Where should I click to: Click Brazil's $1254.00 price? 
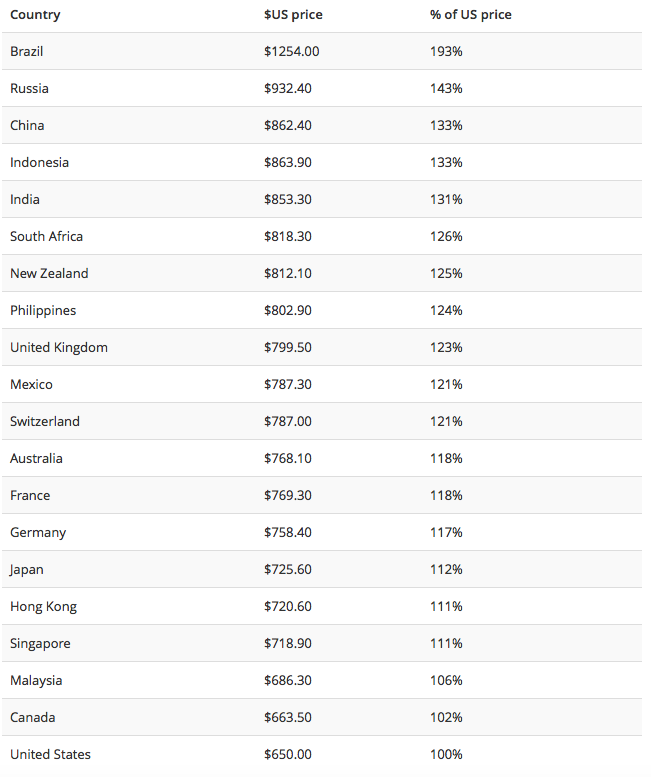(x=291, y=51)
